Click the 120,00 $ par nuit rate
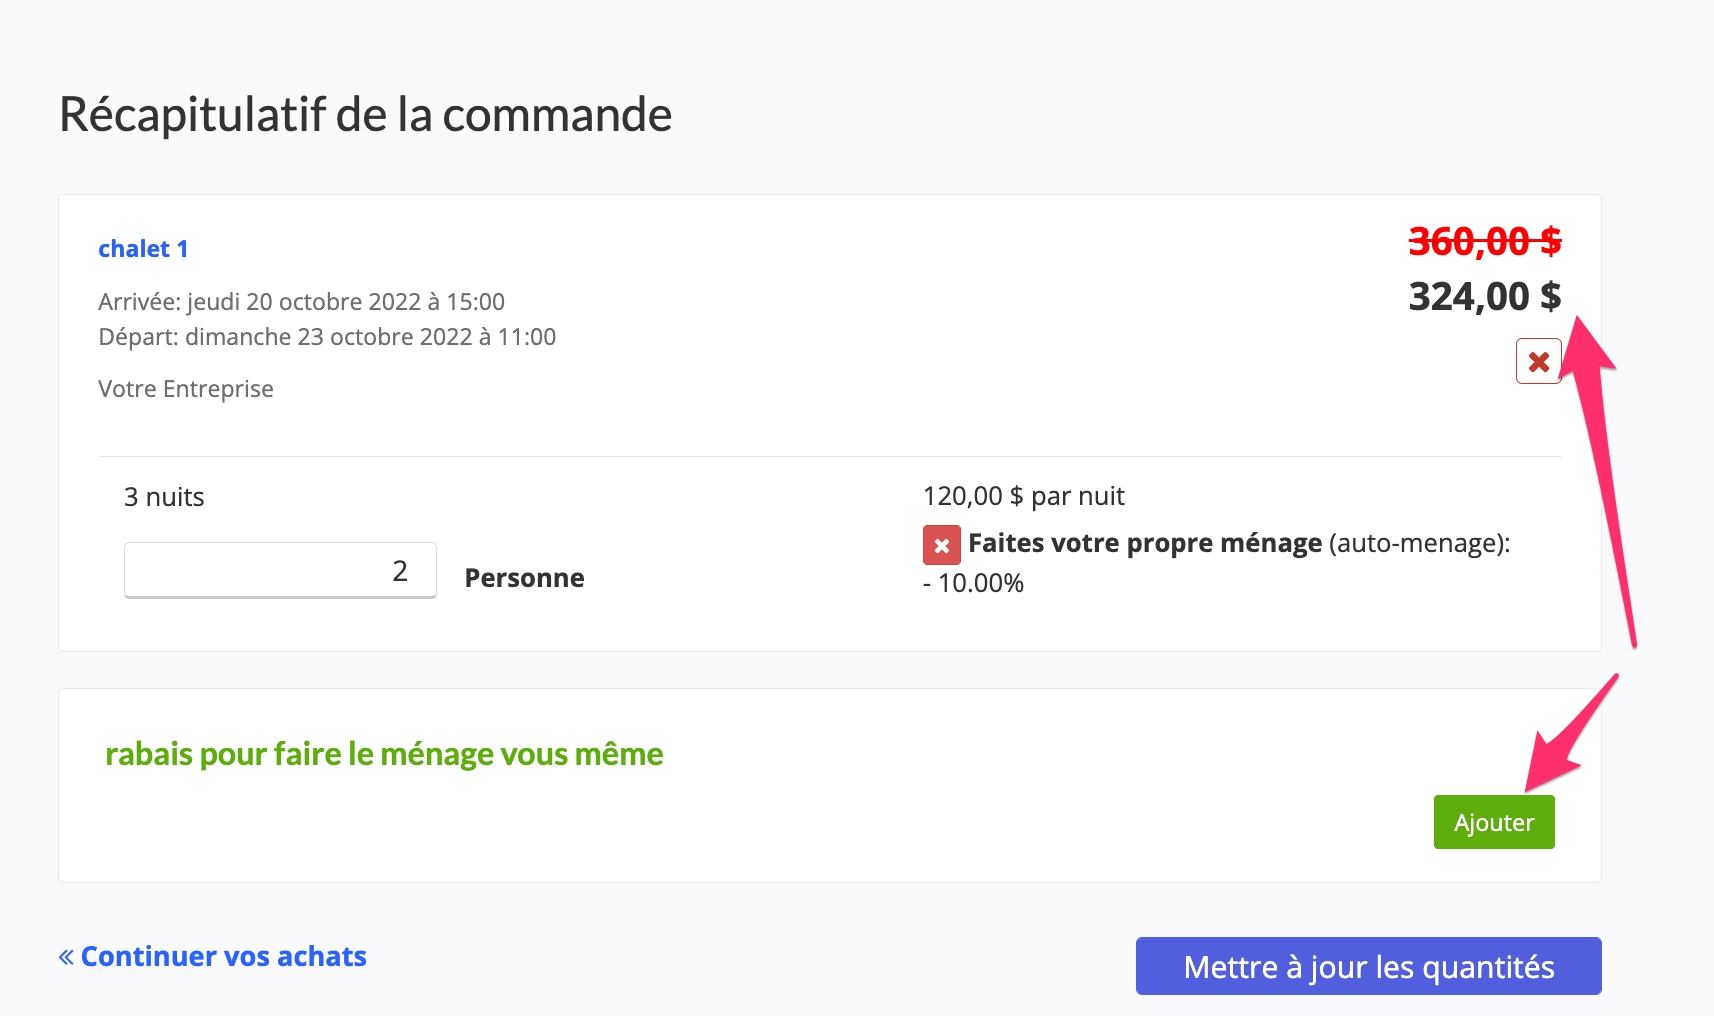Viewport: 1714px width, 1016px height. [x=1023, y=496]
